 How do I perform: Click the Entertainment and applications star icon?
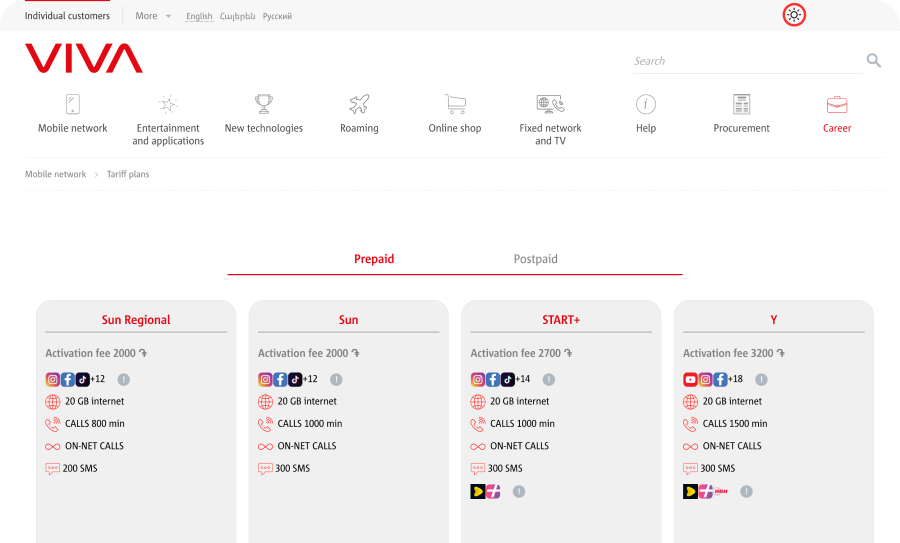(168, 104)
